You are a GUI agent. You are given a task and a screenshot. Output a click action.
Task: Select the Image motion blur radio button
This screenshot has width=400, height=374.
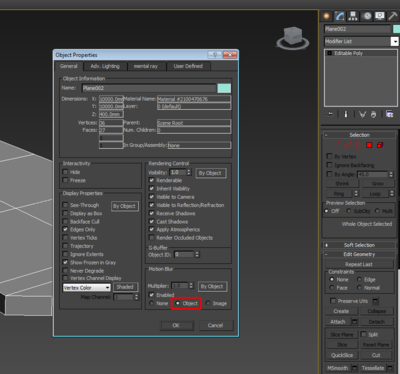208,303
